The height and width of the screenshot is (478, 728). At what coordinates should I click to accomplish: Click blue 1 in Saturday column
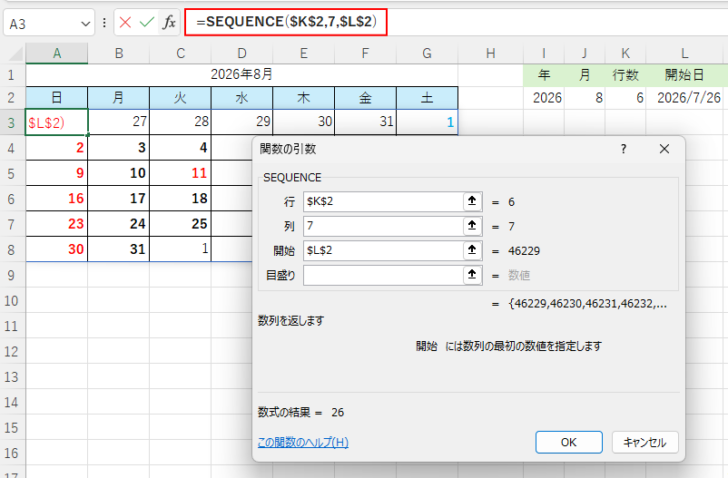pos(427,123)
